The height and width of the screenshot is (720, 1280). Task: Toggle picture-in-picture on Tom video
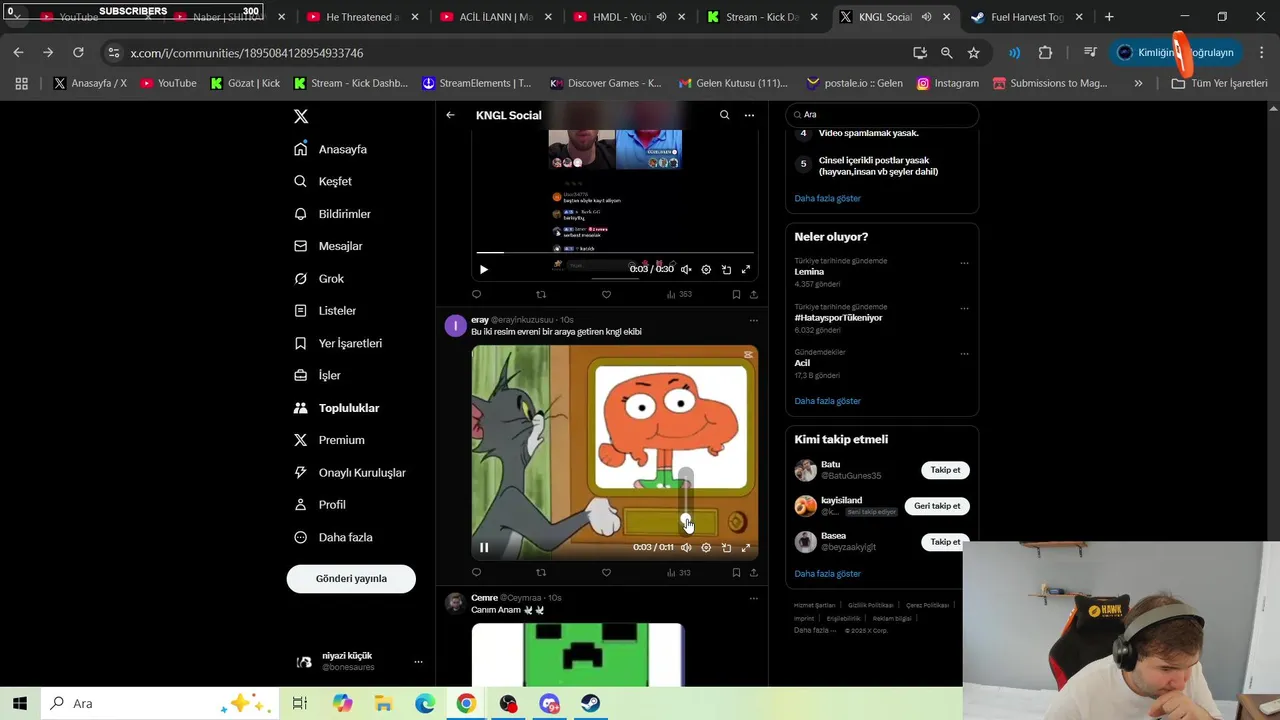(x=726, y=547)
